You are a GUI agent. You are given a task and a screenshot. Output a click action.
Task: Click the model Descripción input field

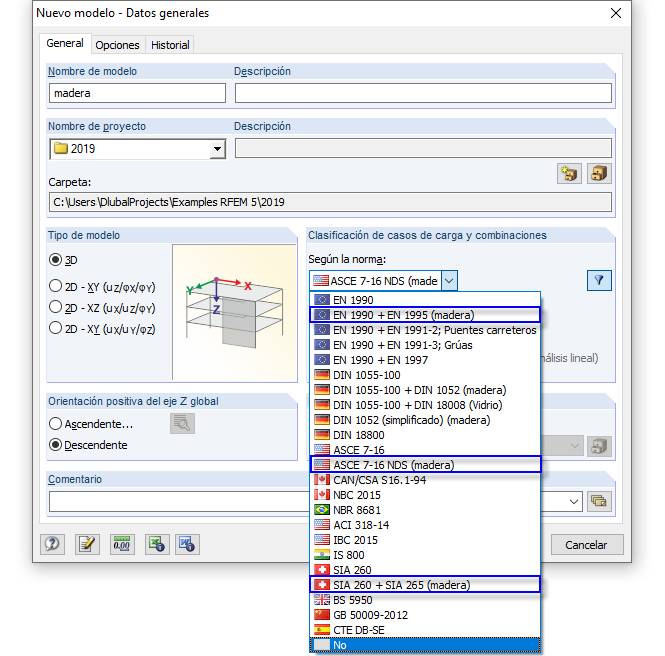pyautogui.click(x=423, y=93)
